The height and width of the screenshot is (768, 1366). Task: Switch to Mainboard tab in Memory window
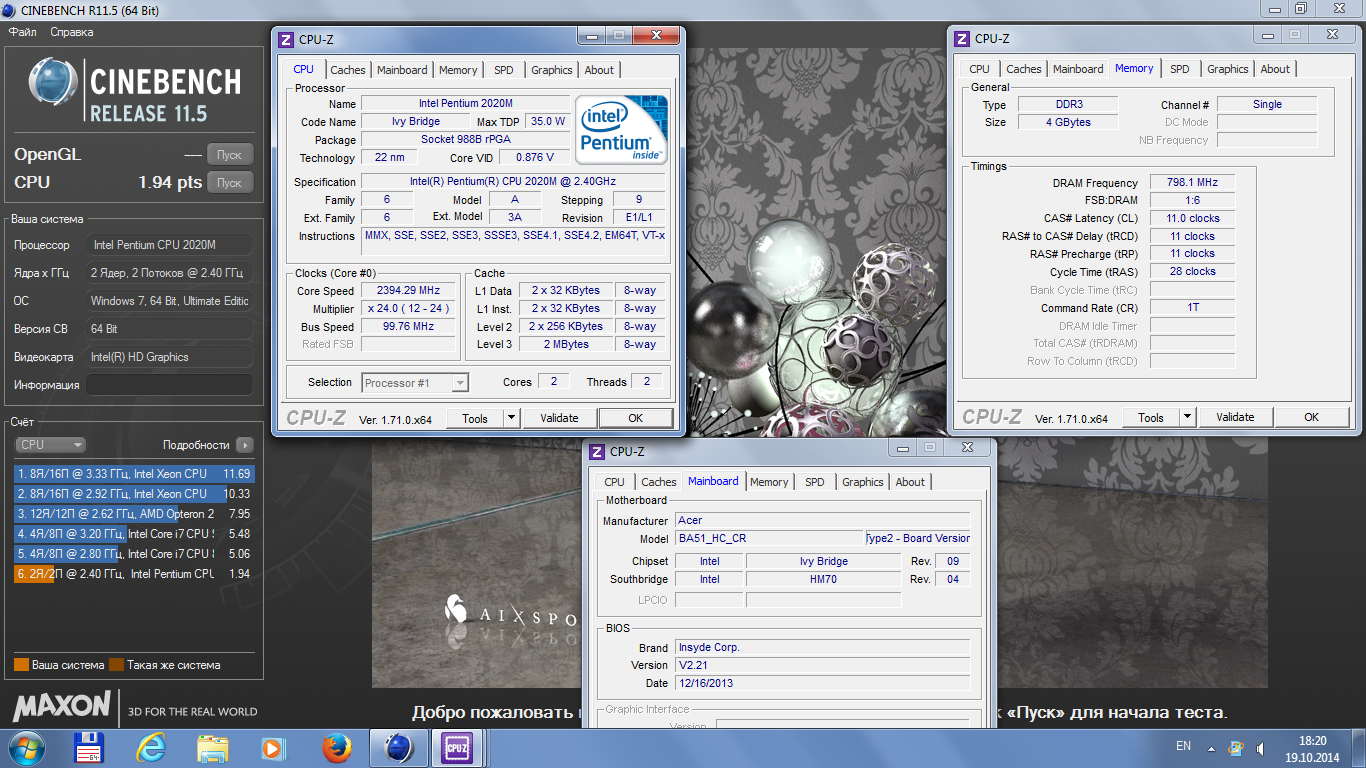[1078, 69]
